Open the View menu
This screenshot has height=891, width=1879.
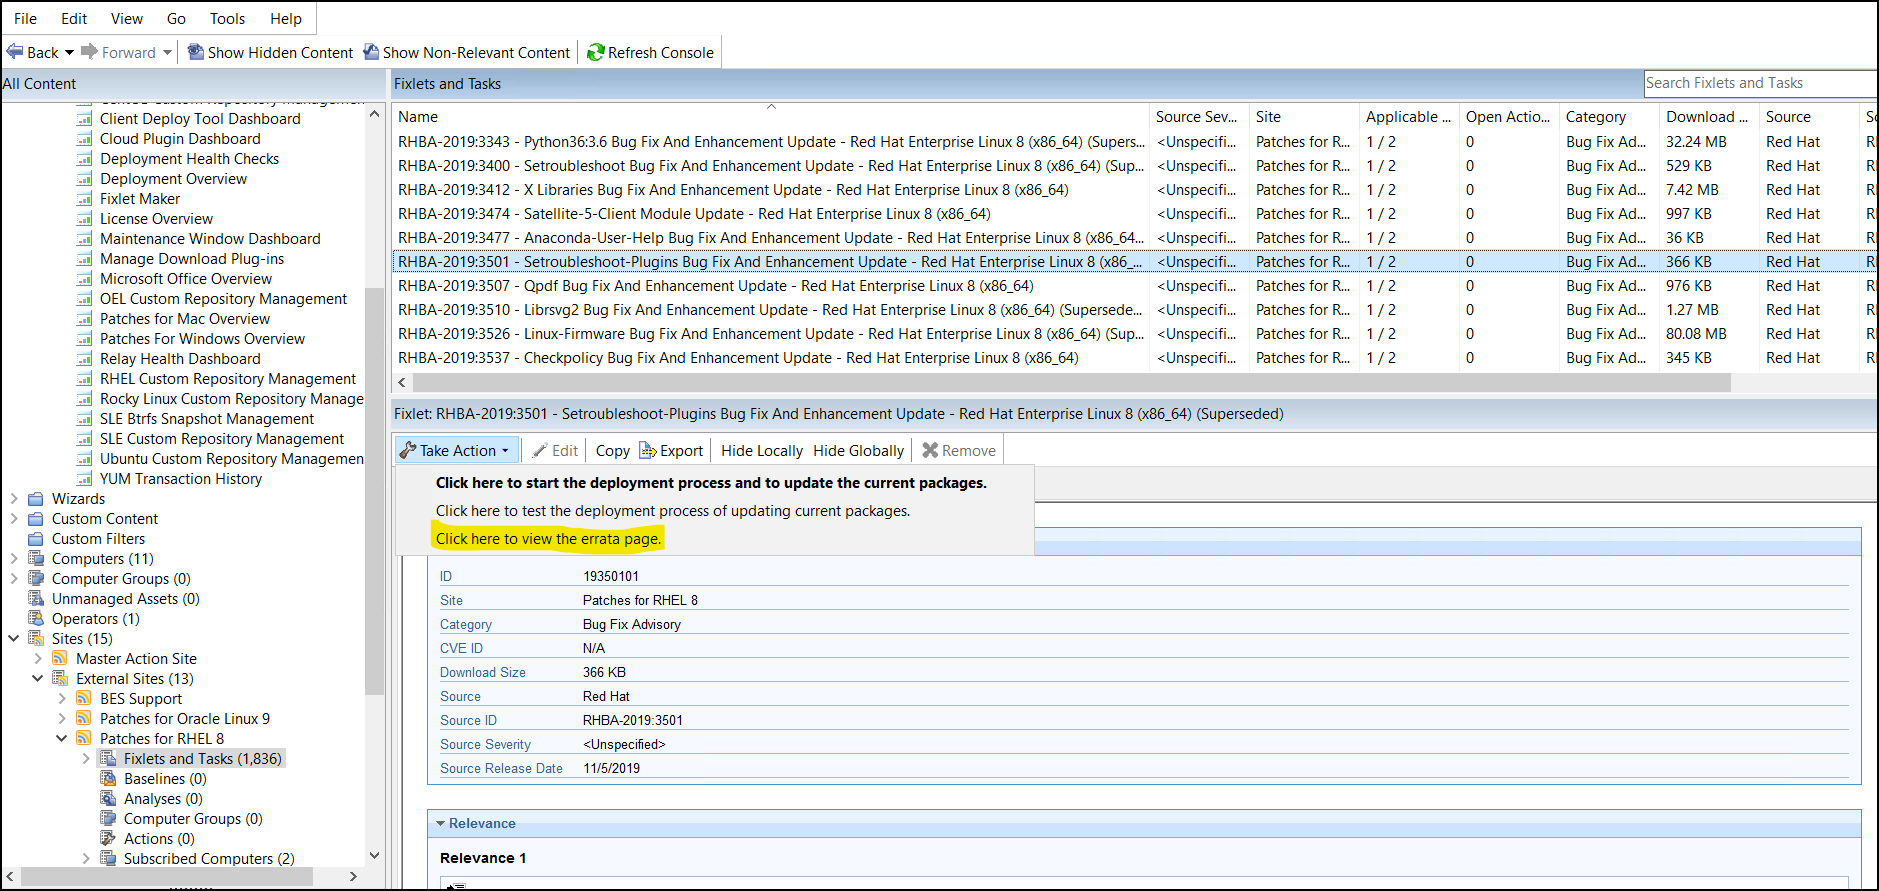(x=126, y=19)
